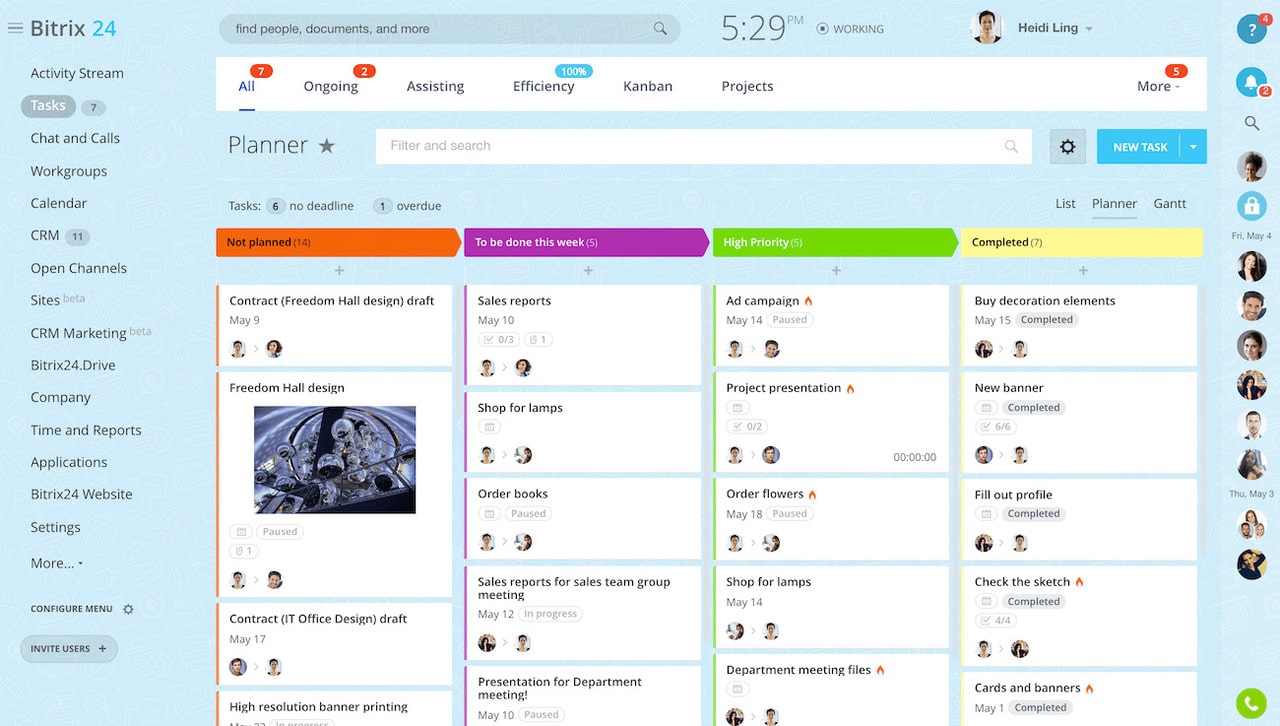Open Contract (IT Office Design) draft task

(318, 619)
